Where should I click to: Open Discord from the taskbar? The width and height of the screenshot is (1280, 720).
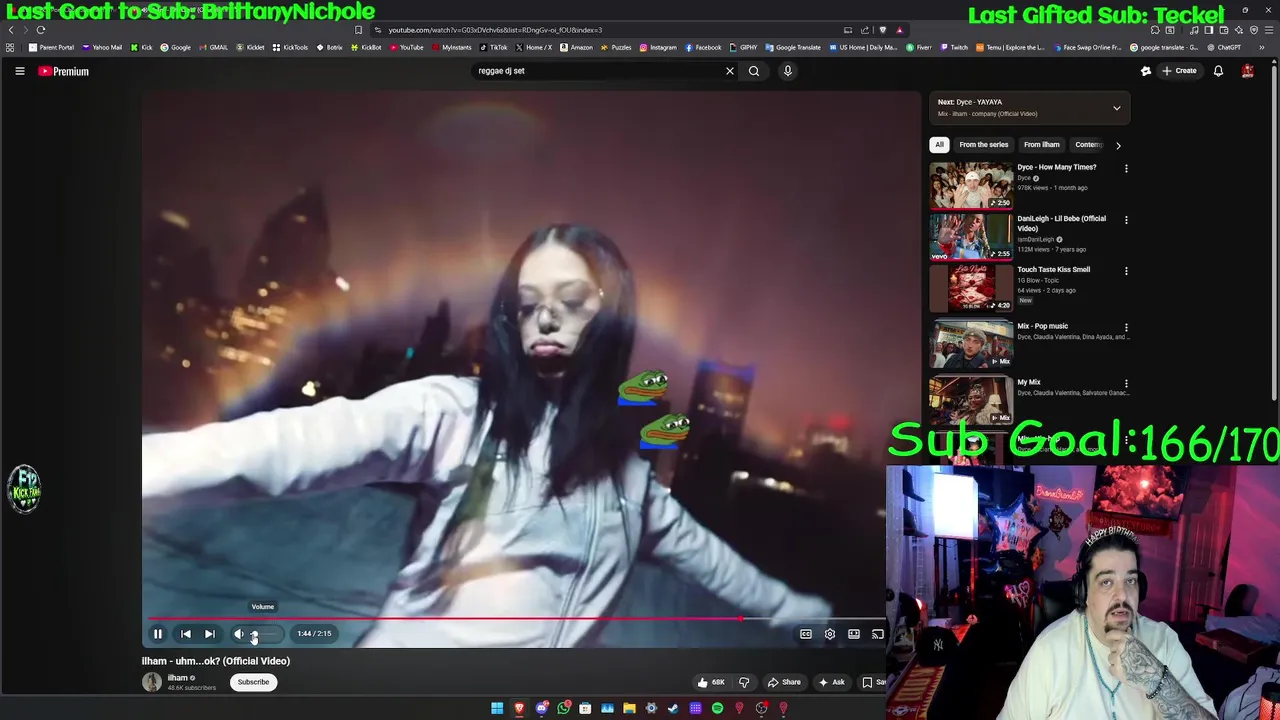click(x=541, y=708)
